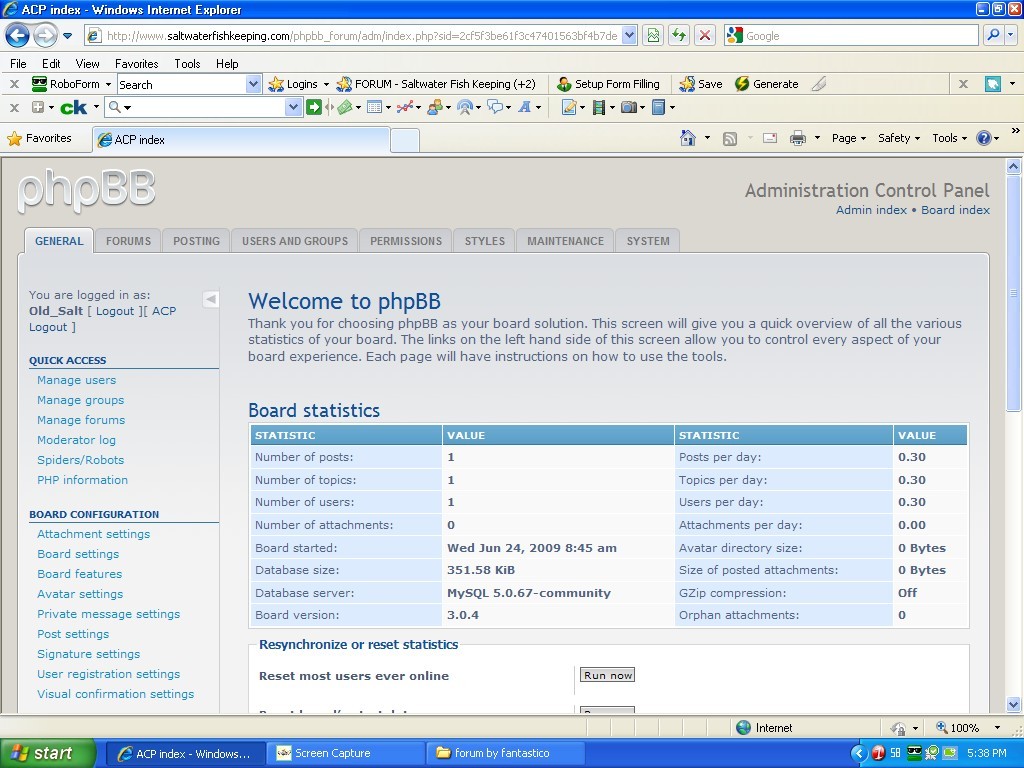Click the RoboForm Save button
The image size is (1024, 768).
click(x=701, y=84)
